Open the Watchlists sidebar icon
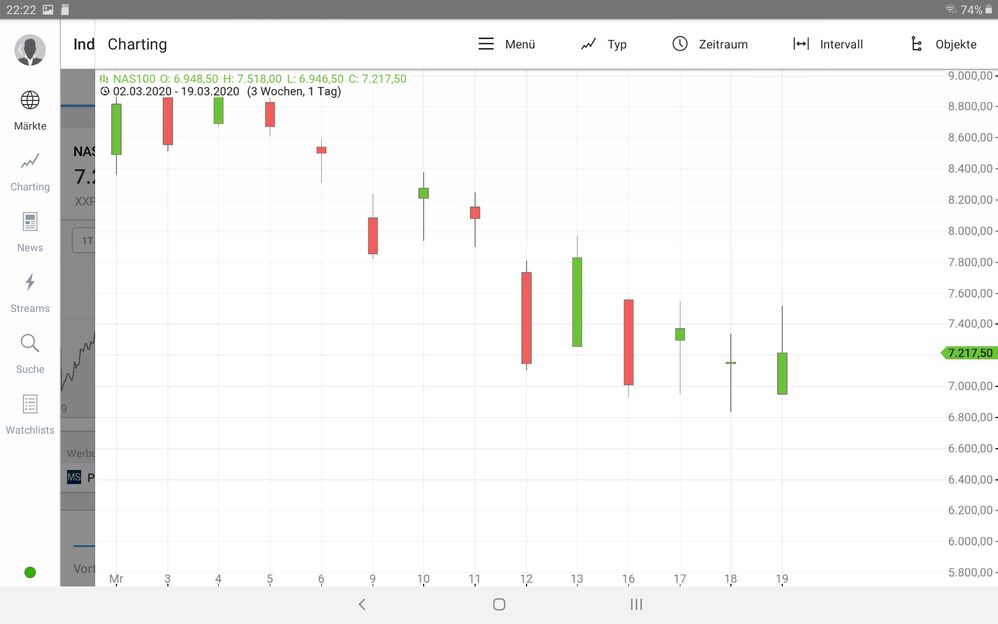Viewport: 998px width, 624px height. point(29,404)
